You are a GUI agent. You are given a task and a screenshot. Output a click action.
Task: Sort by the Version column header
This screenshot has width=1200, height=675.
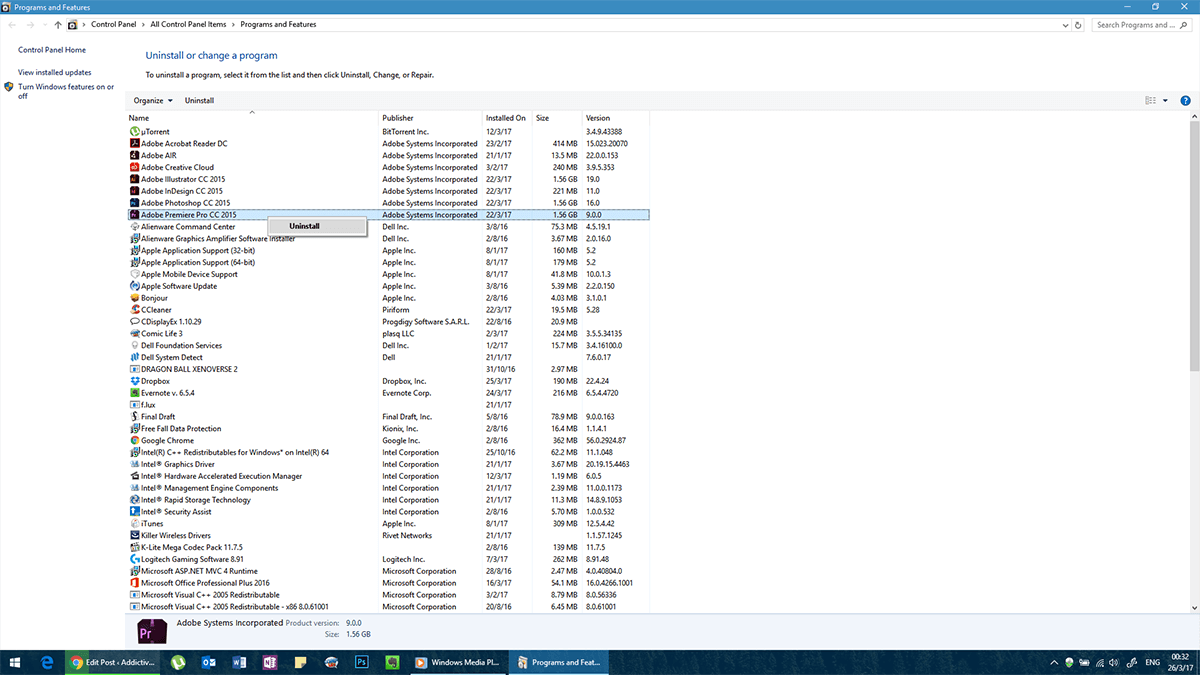point(616,118)
